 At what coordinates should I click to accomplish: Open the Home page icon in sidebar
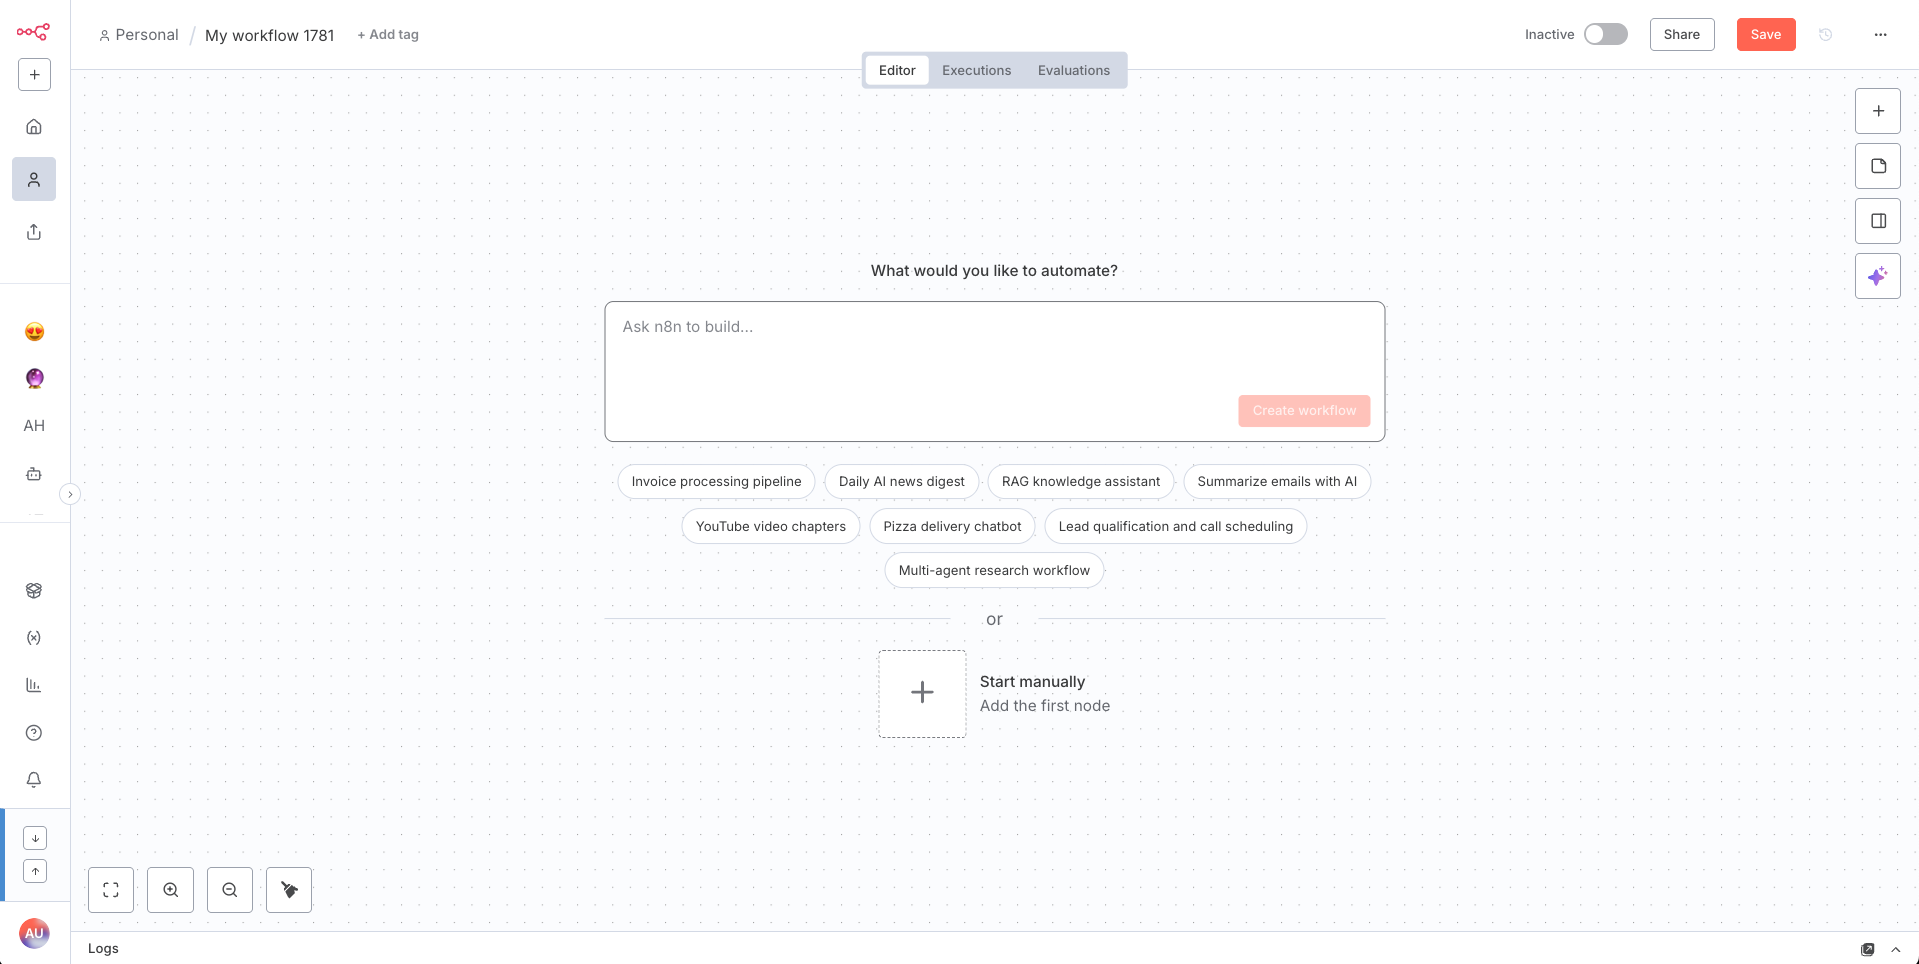[x=34, y=127]
